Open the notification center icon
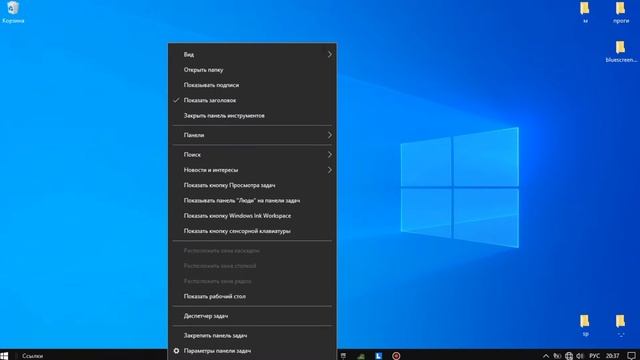 [631, 356]
